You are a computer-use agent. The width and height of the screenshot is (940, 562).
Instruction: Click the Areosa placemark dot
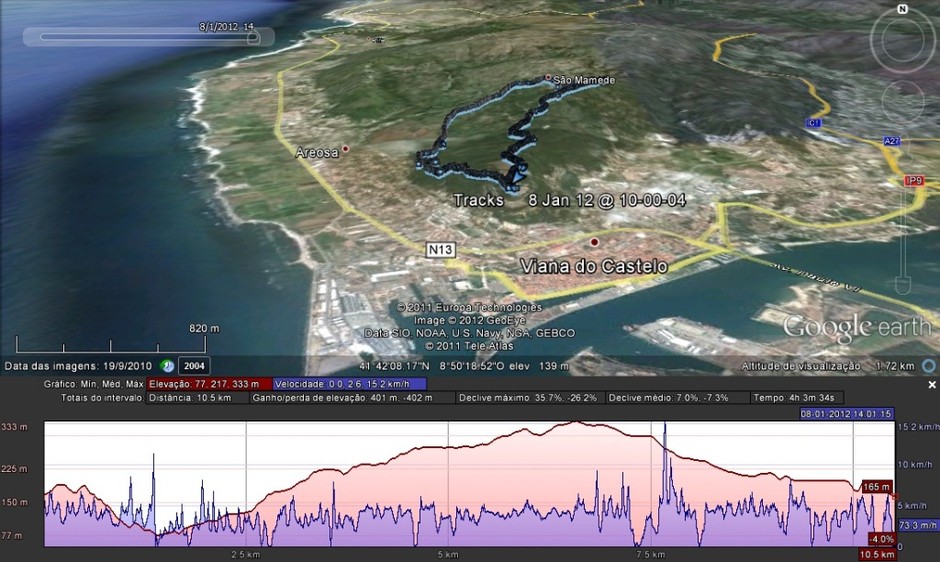click(345, 149)
